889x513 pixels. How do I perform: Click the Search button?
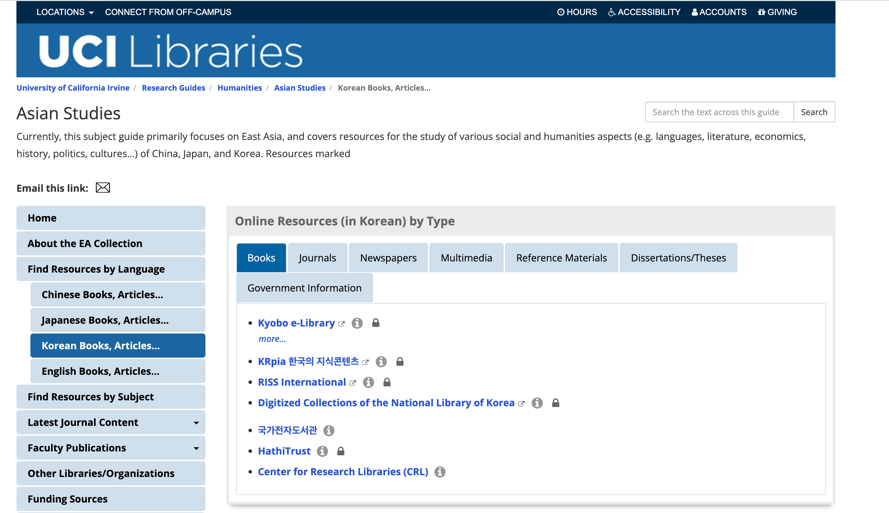814,112
